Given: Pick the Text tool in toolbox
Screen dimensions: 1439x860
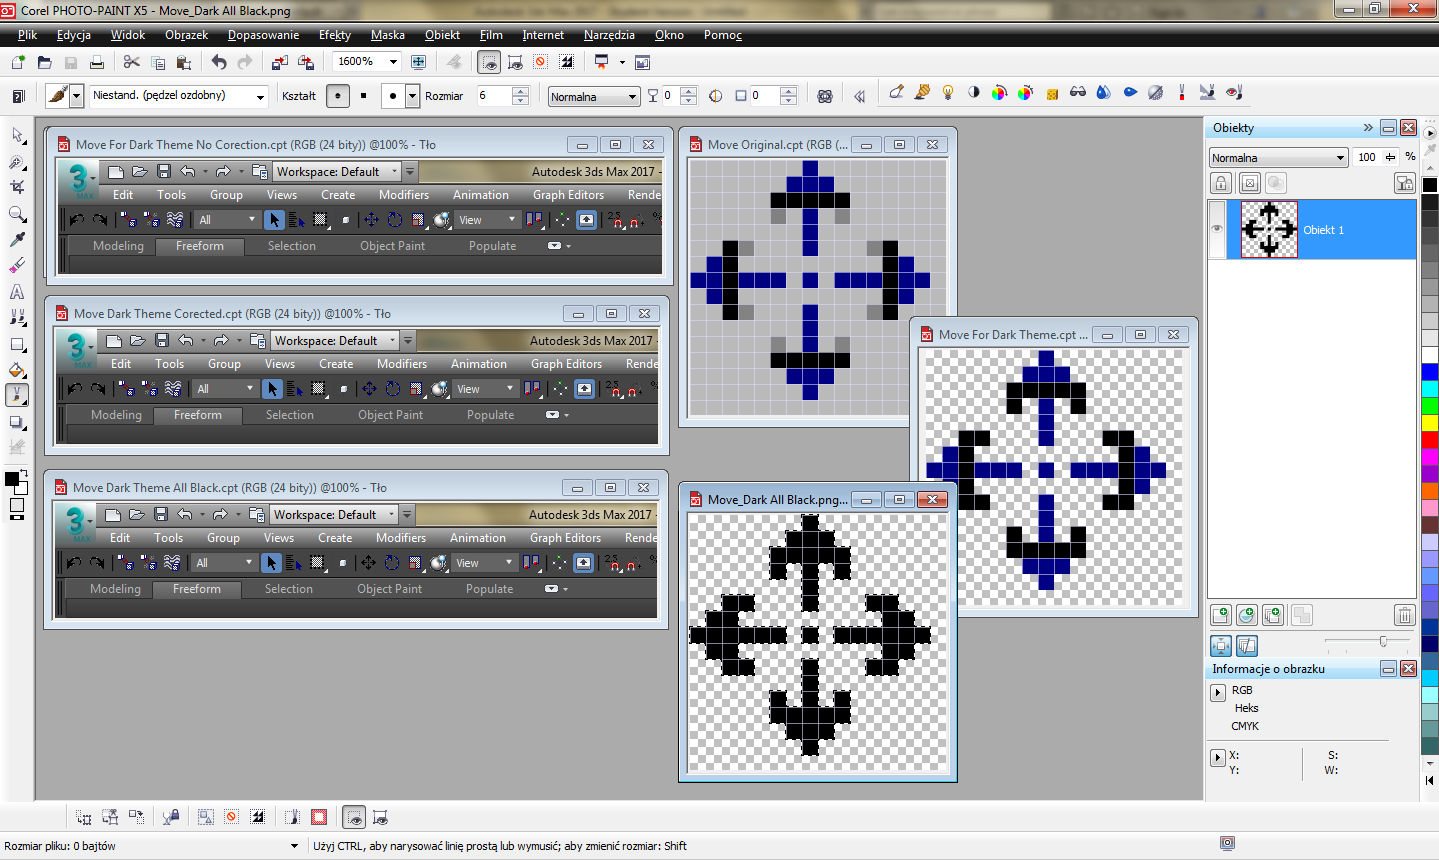Looking at the screenshot, I should click(x=17, y=292).
